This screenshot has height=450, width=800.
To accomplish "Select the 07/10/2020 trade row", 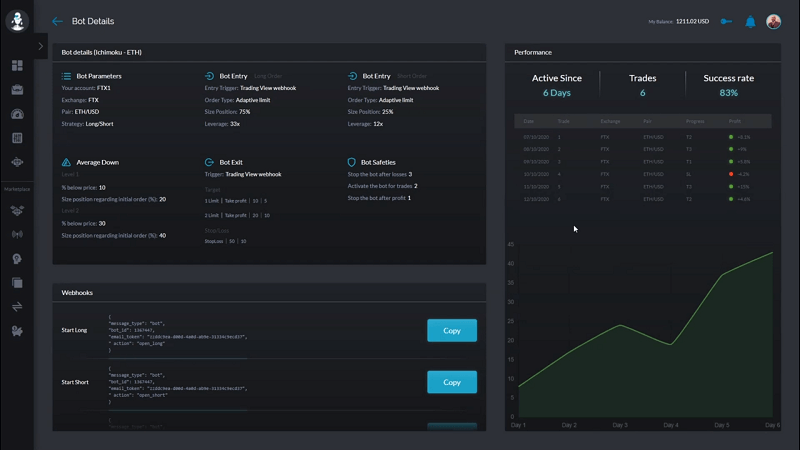I will [642, 137].
